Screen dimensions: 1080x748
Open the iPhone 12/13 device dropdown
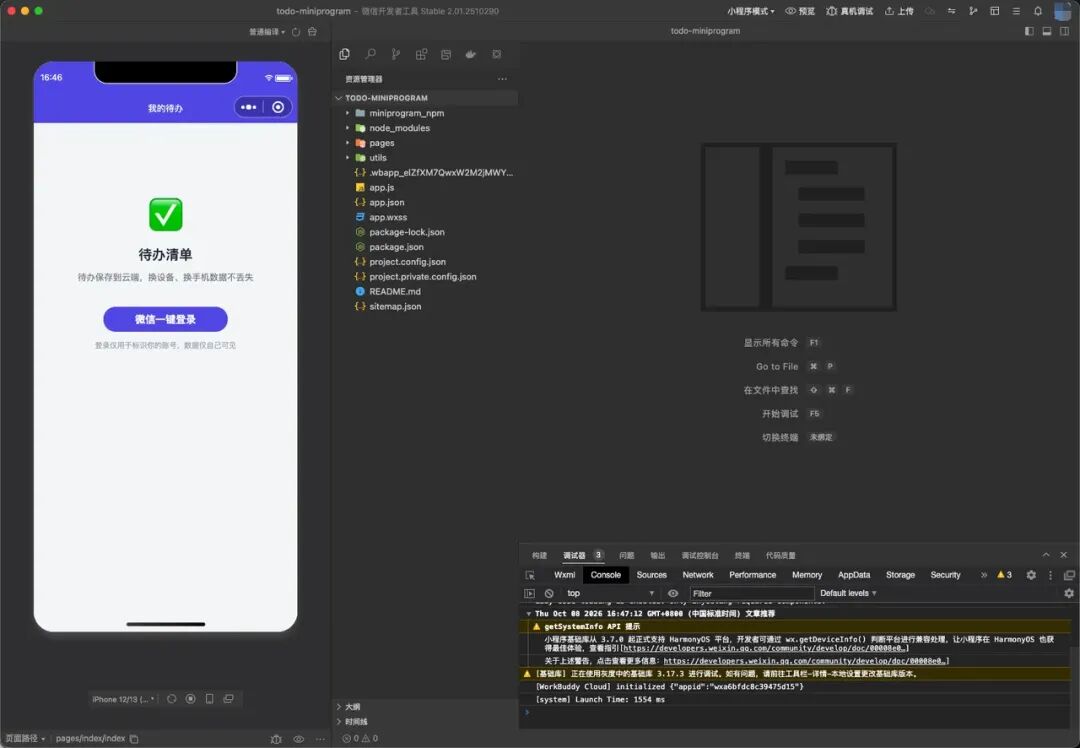click(x=123, y=699)
